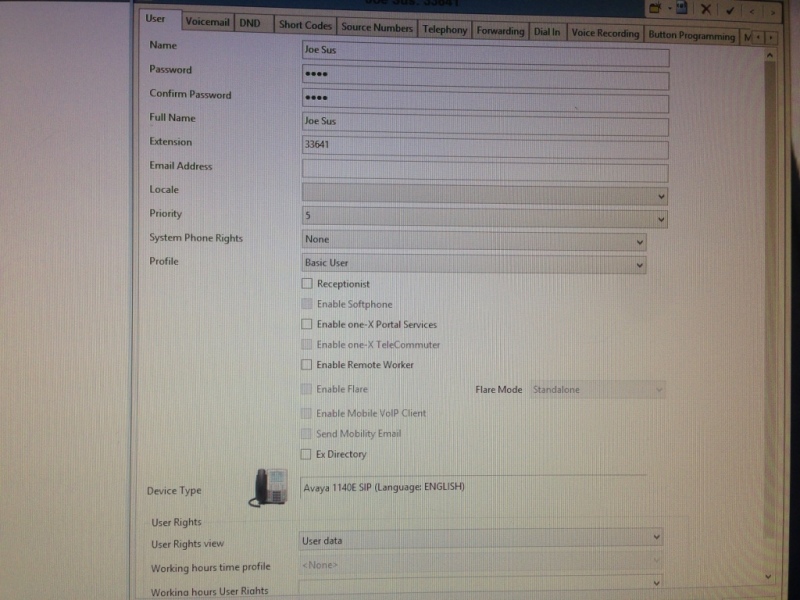
Task: Open the Profile dropdown showing Basic User
Action: pos(474,264)
